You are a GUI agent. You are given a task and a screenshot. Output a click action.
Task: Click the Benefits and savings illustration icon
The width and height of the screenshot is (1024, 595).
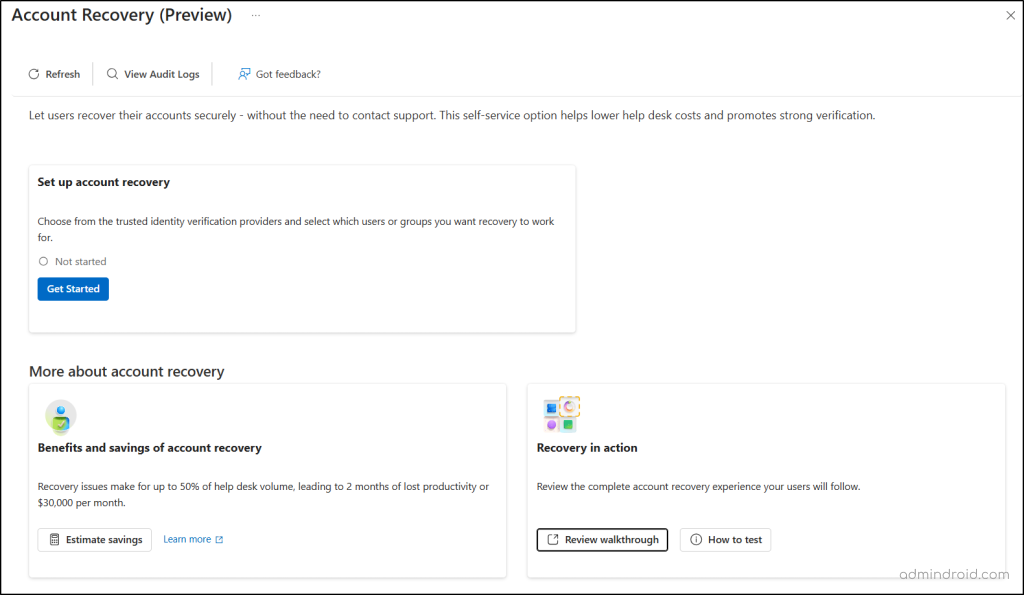coord(60,415)
